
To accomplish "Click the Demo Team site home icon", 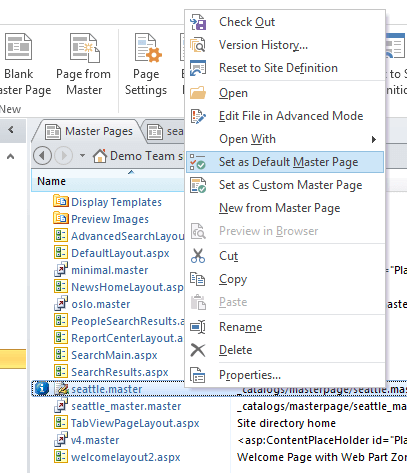I will 100,156.
